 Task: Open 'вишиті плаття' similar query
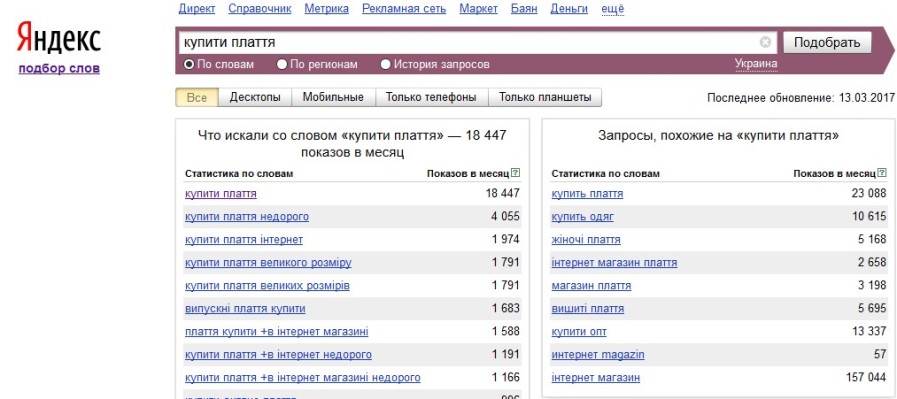588,309
